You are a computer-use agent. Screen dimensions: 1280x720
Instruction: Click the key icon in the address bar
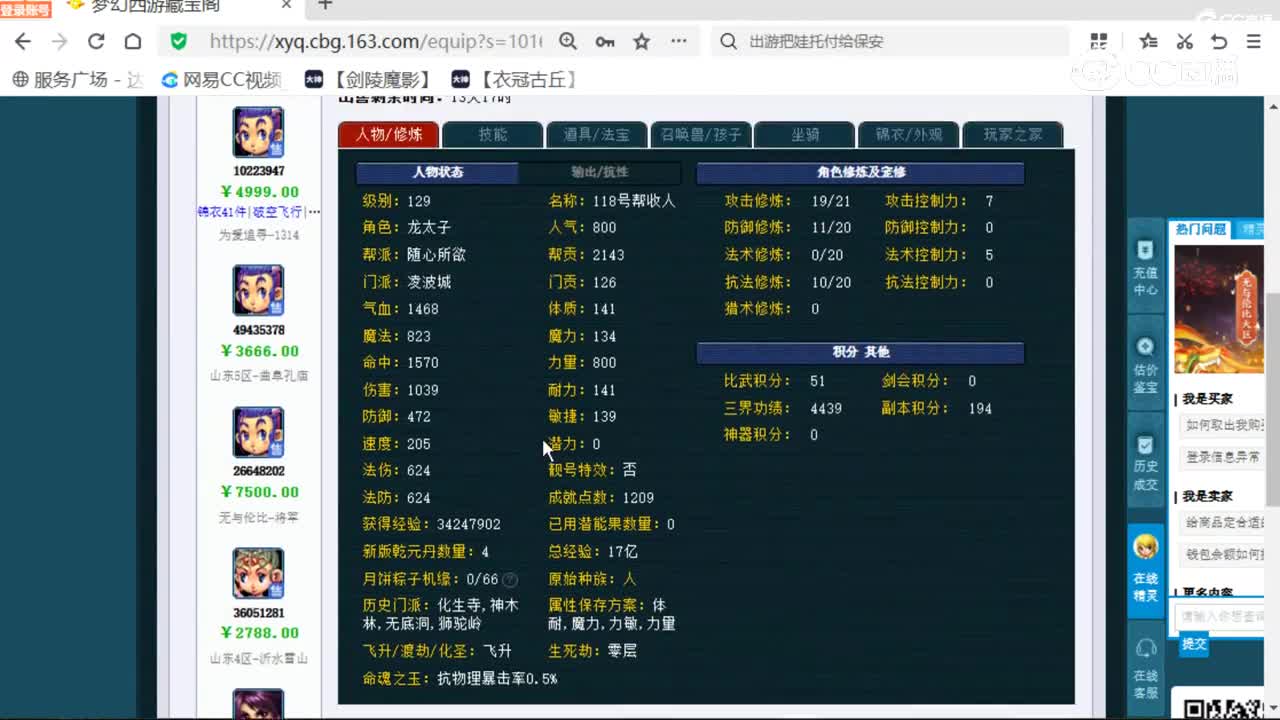coord(605,41)
